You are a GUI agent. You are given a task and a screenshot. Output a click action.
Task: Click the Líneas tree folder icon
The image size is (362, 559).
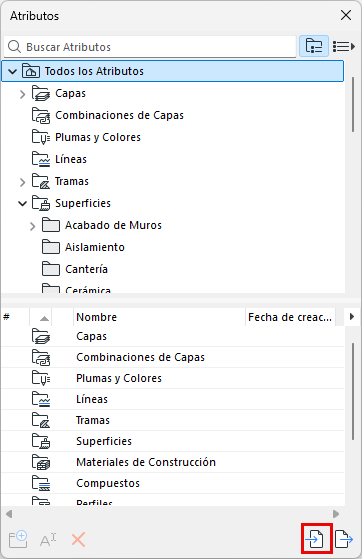coord(41,159)
